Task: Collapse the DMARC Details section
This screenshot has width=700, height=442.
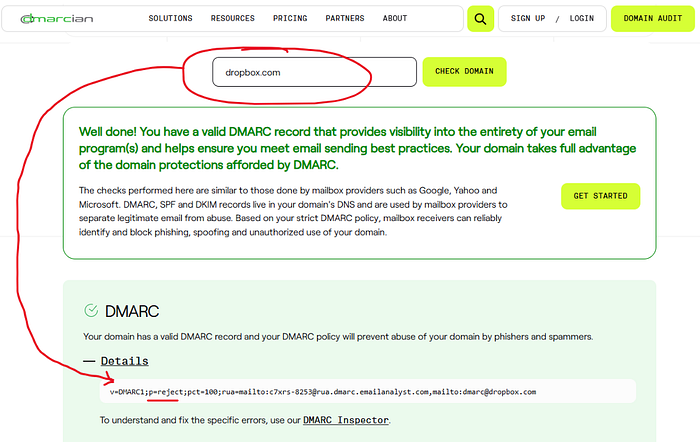Action: [x=116, y=361]
